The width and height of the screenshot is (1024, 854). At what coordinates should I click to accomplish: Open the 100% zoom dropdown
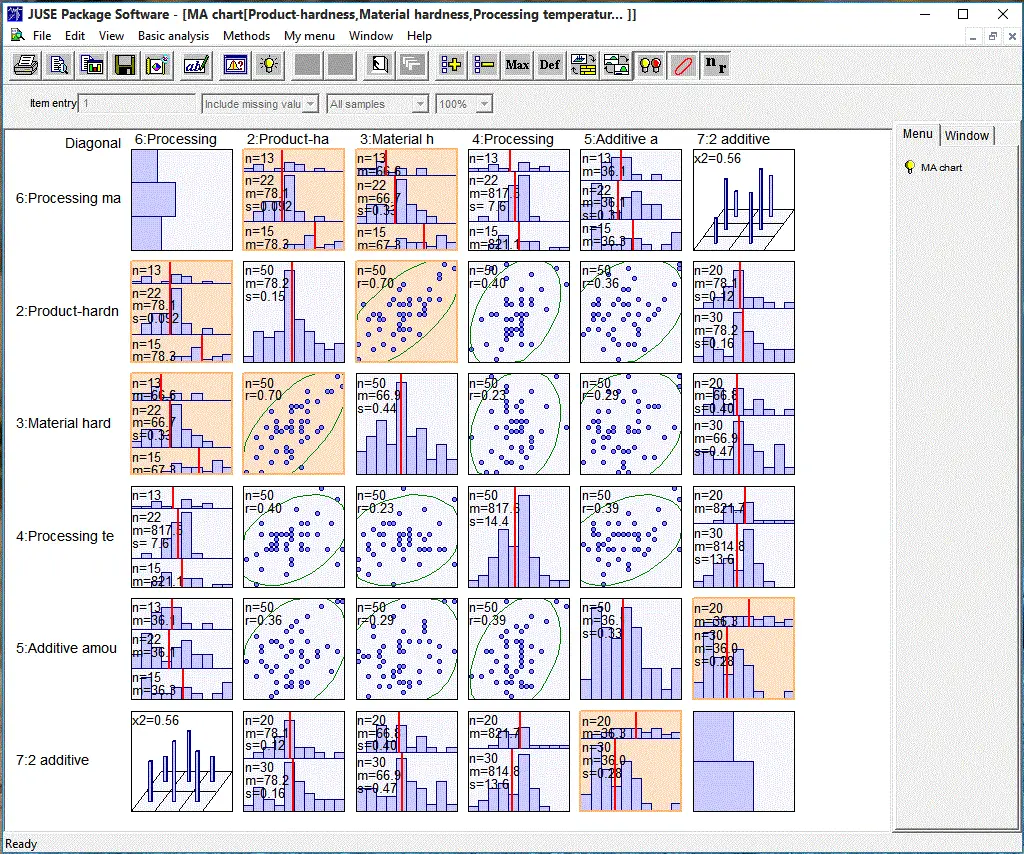484,104
